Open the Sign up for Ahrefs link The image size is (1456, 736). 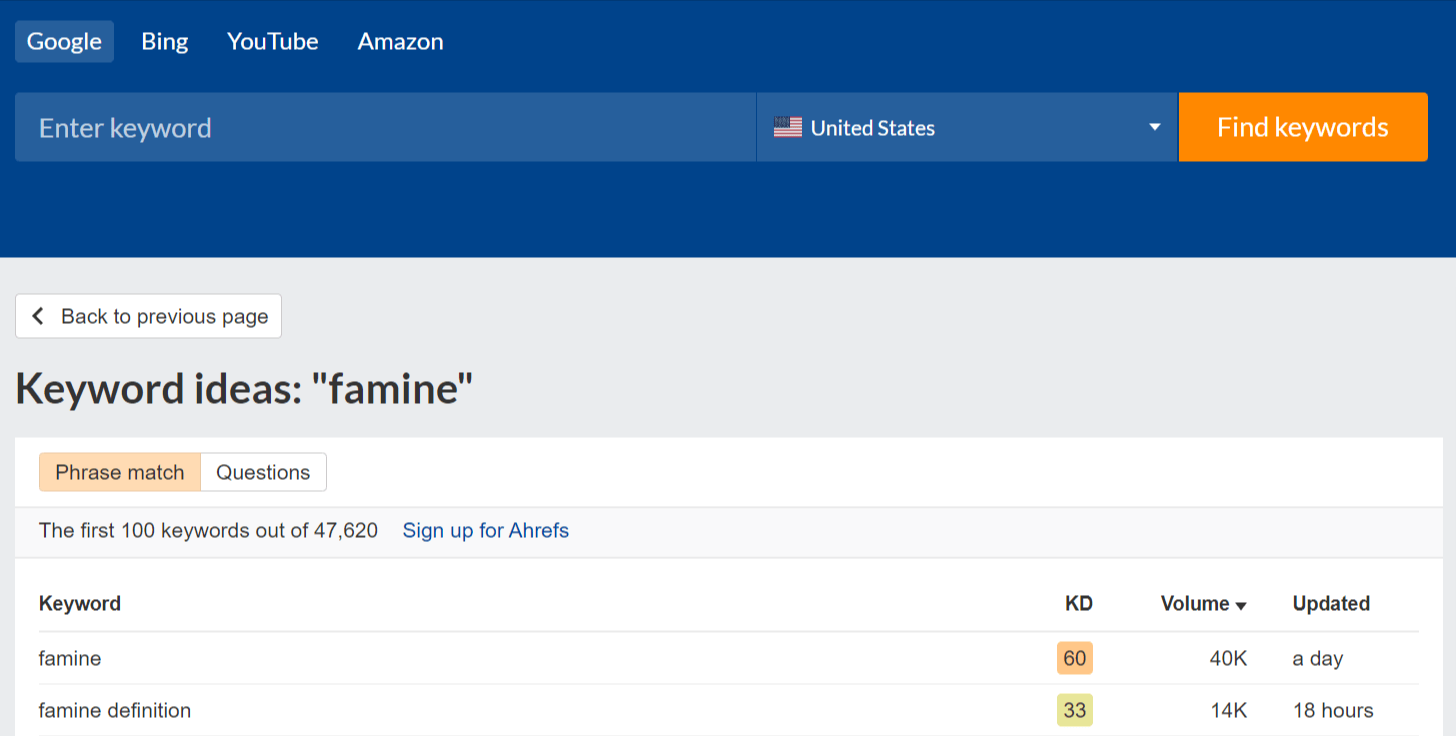(x=486, y=531)
